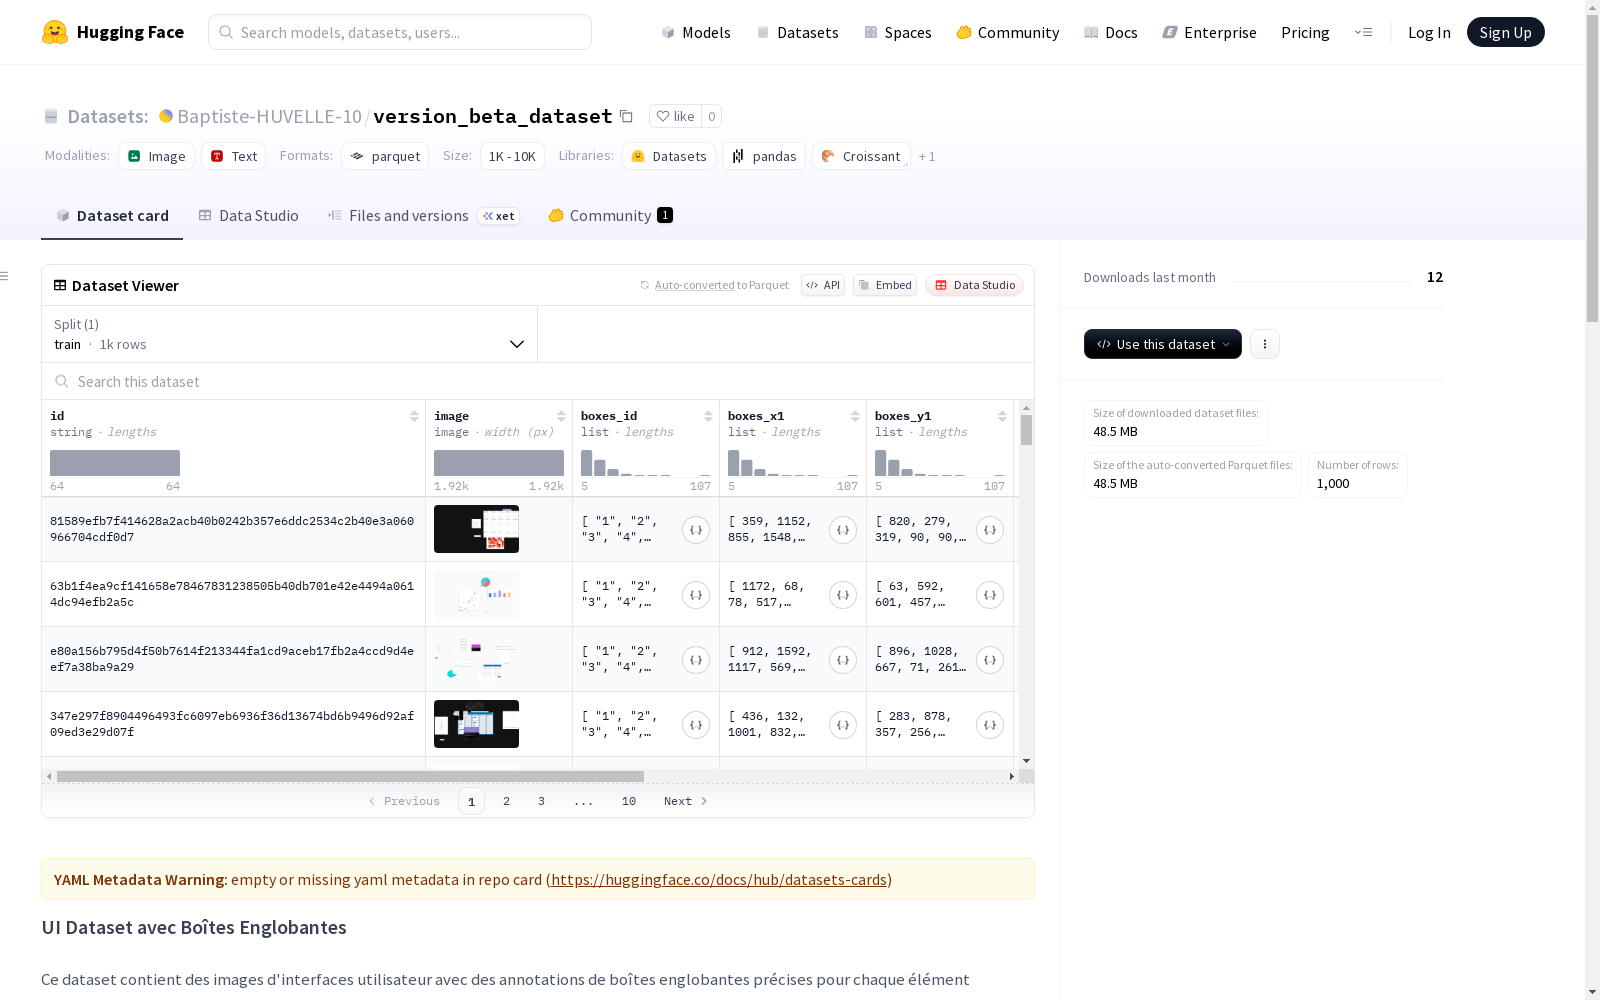
Task: Open the Community tab with 1 discussion
Action: click(610, 216)
